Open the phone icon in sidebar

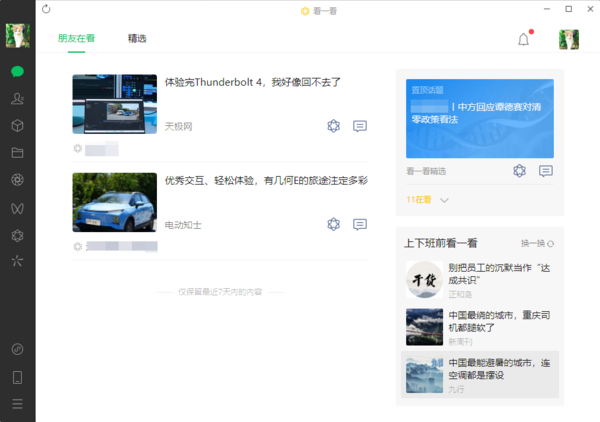click(x=17, y=377)
